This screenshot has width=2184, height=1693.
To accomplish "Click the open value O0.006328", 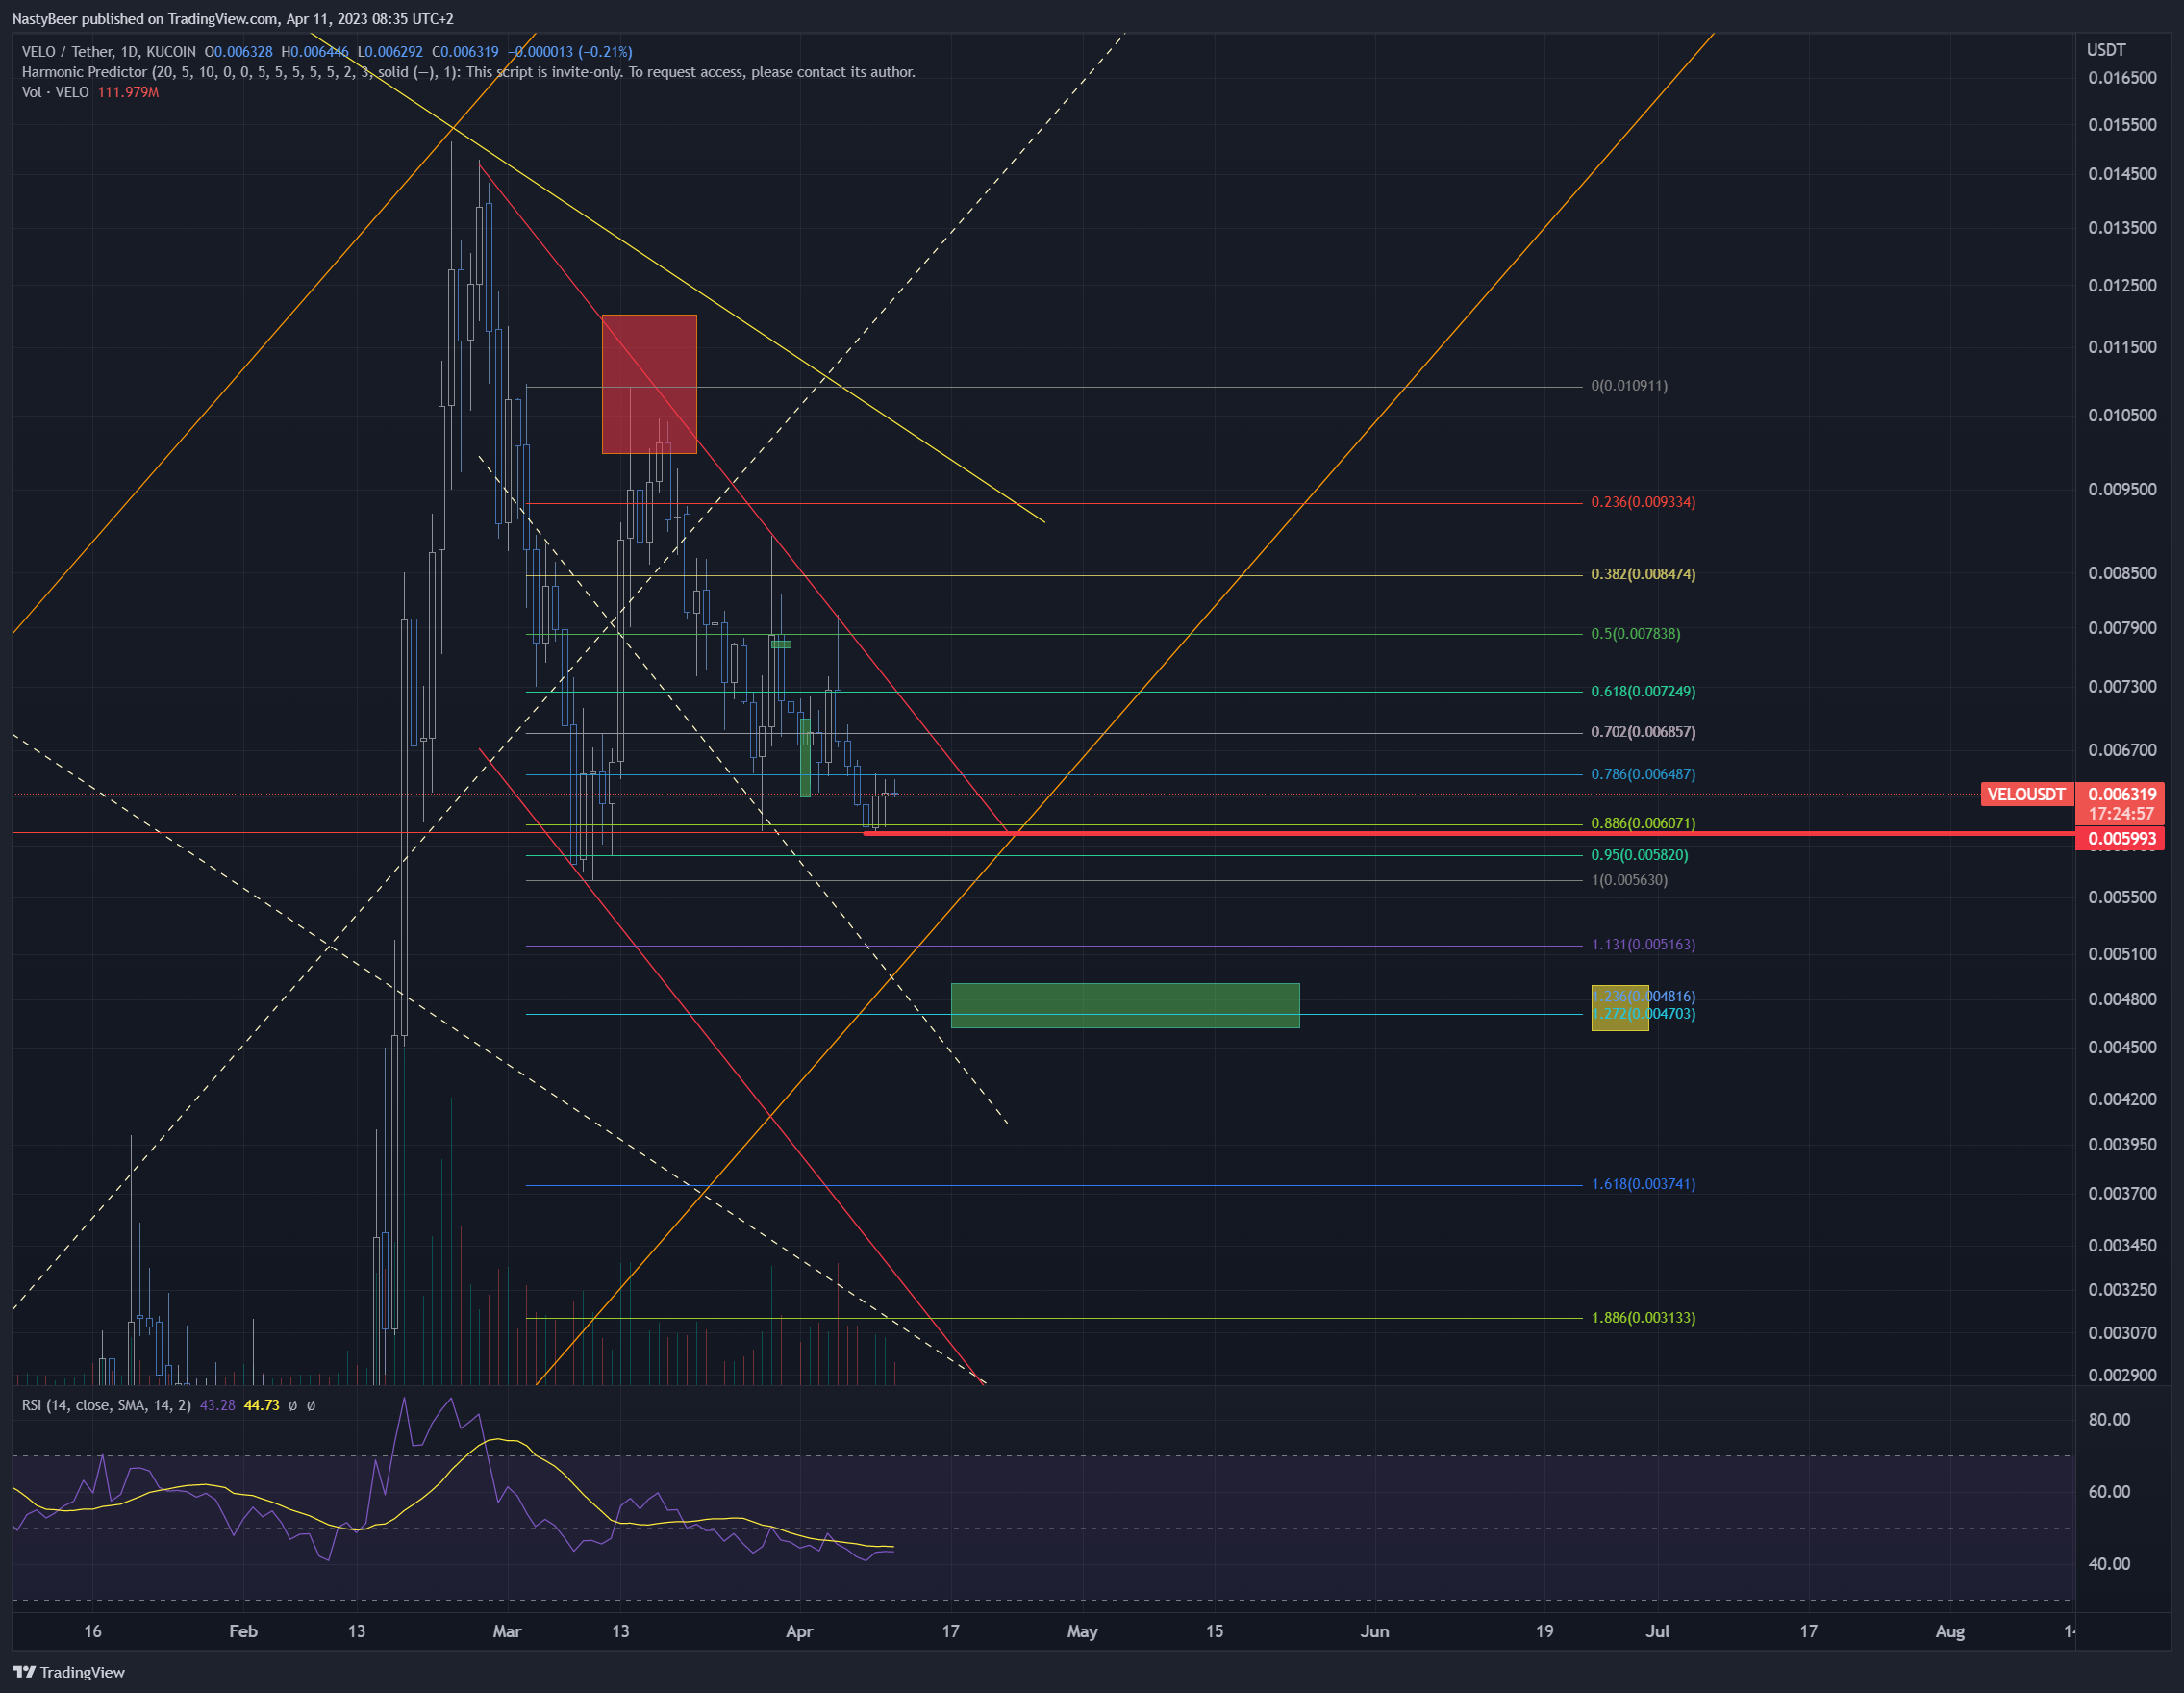I will coord(238,52).
